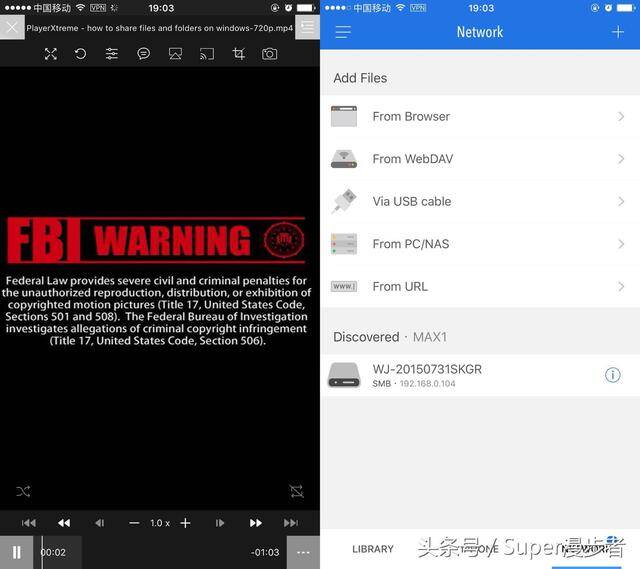Click the seek bar position marker
Viewport: 640px width, 569px height.
point(42,552)
